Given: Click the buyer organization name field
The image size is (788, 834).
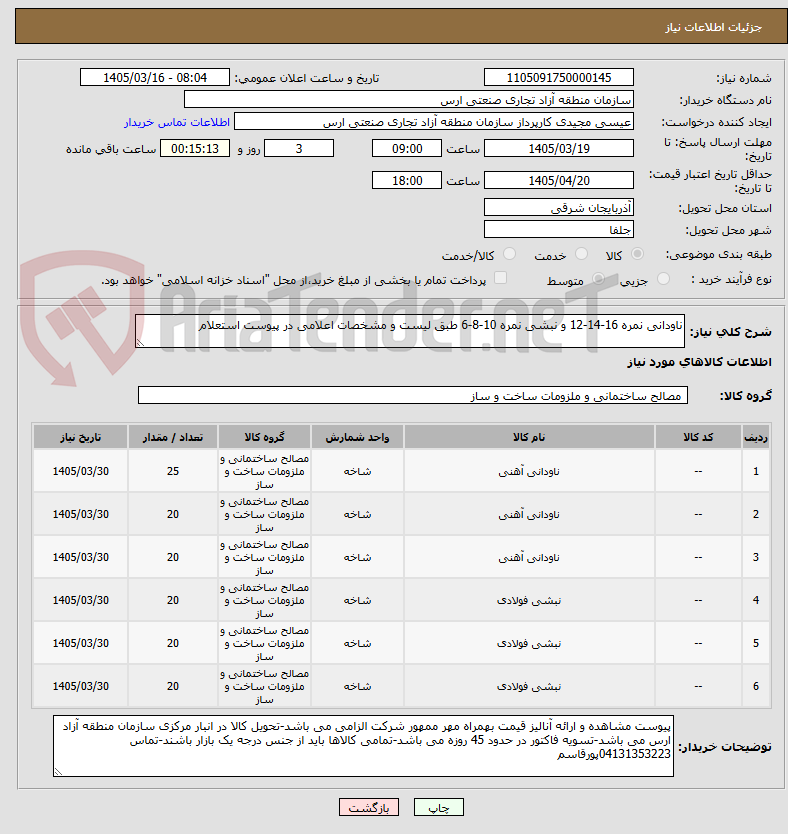Looking at the screenshot, I should pyautogui.click(x=409, y=100).
